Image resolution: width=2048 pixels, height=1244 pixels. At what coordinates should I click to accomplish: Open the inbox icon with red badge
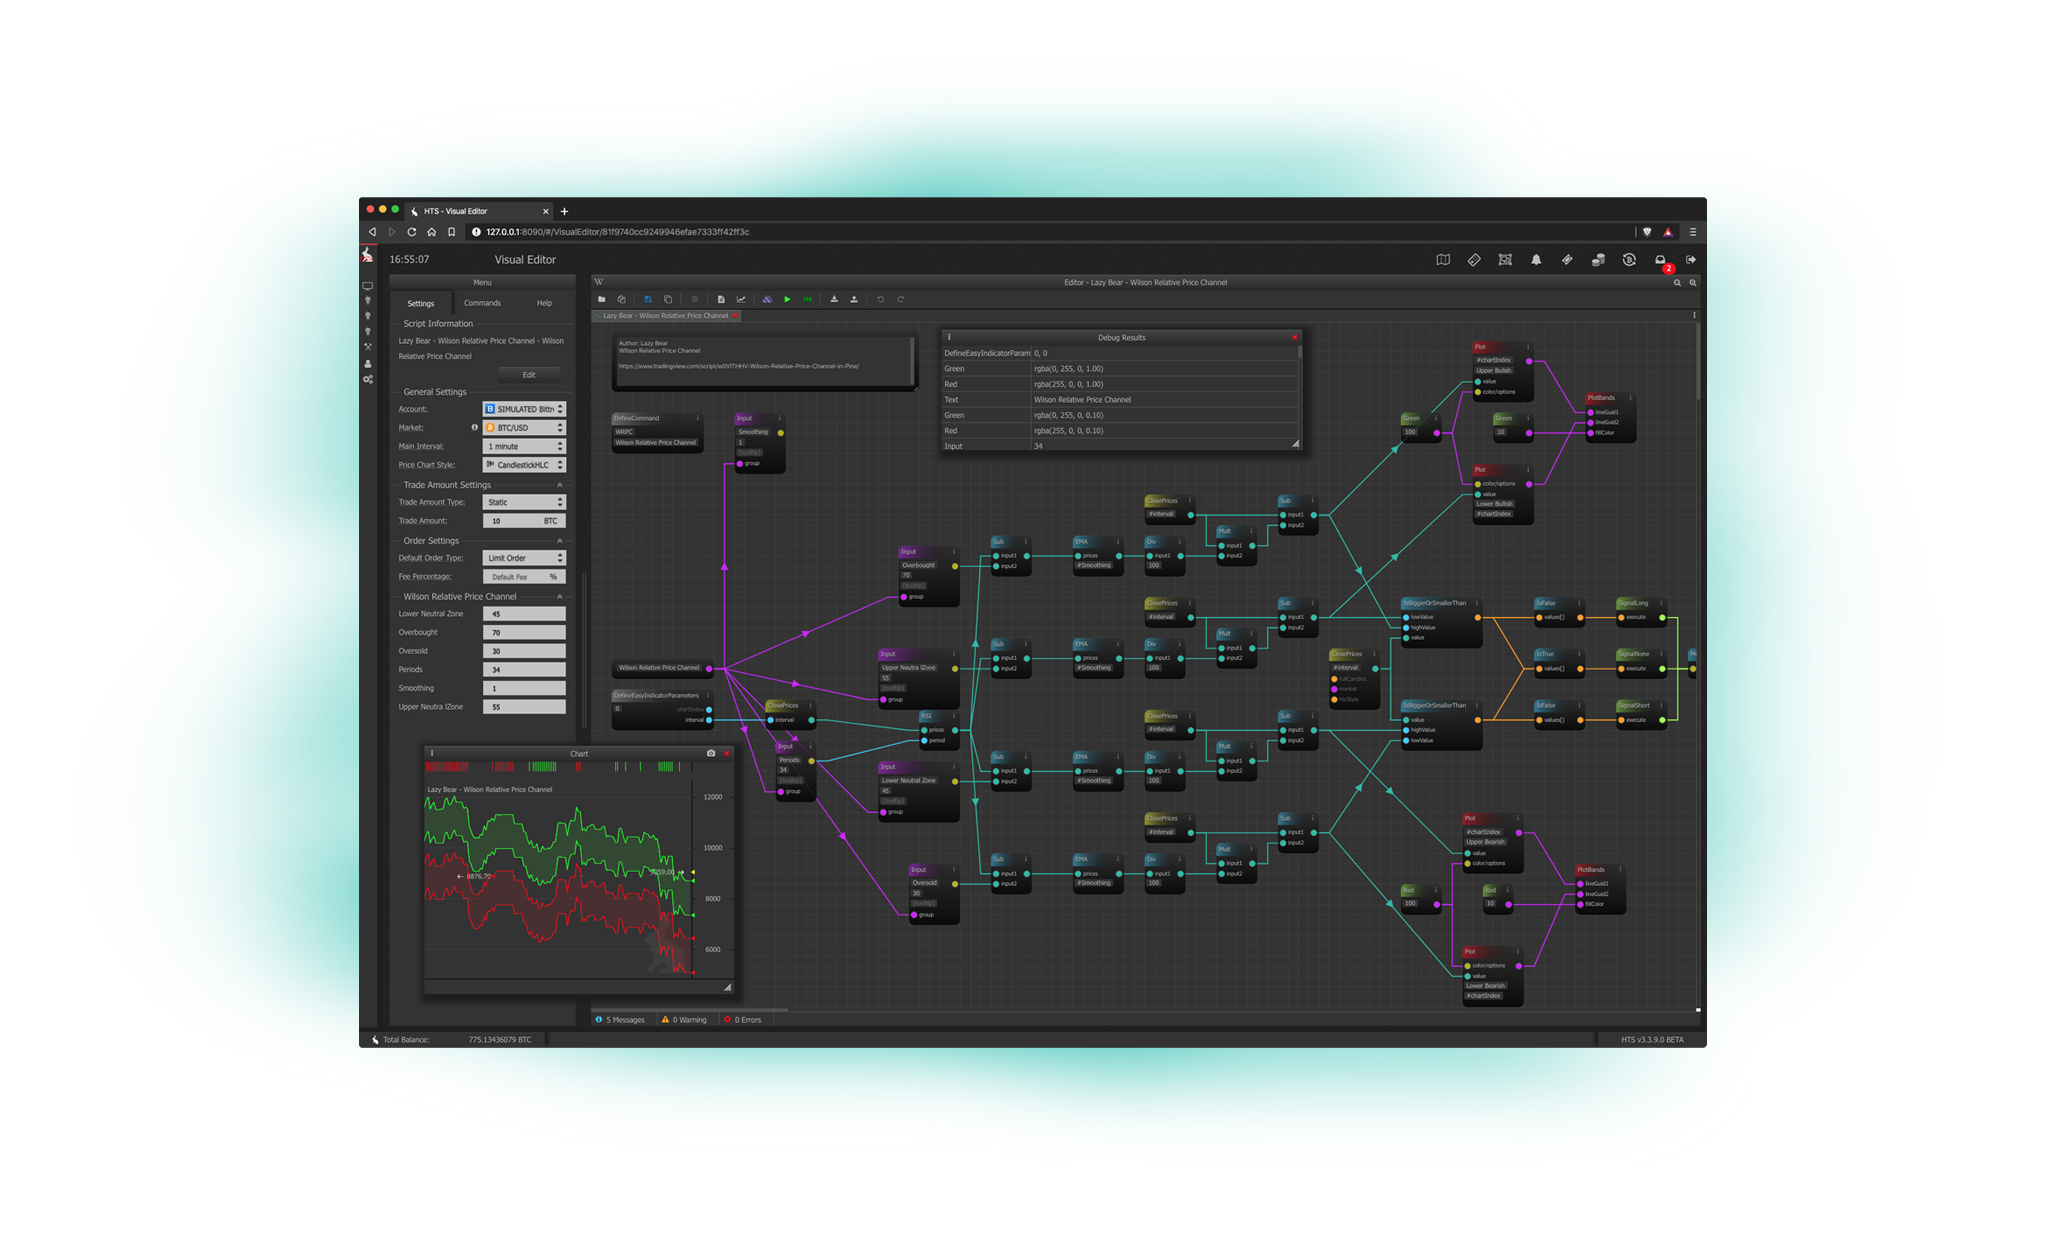(1660, 260)
